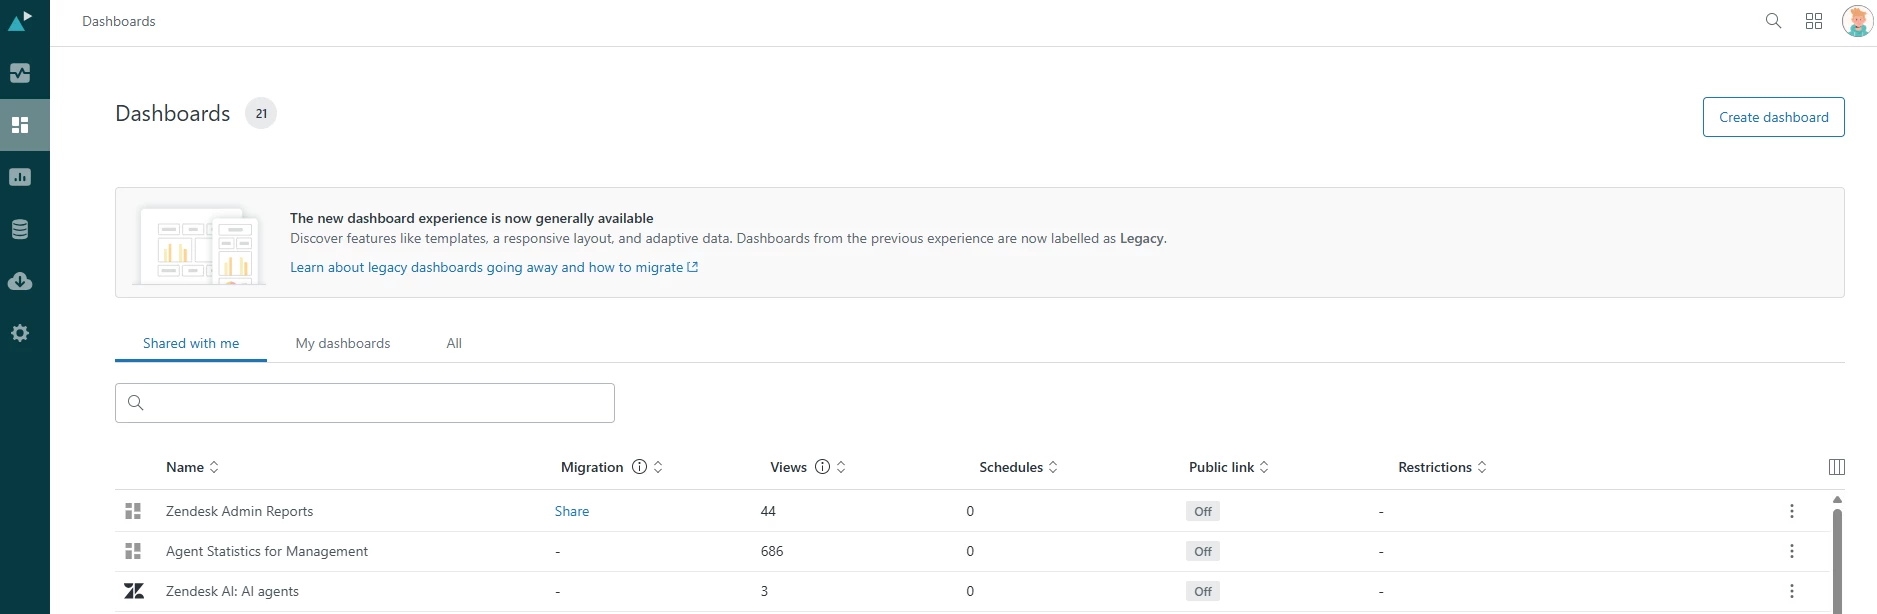Open the Zendesk Explore logo home
This screenshot has height=614, width=1877.
[20, 20]
